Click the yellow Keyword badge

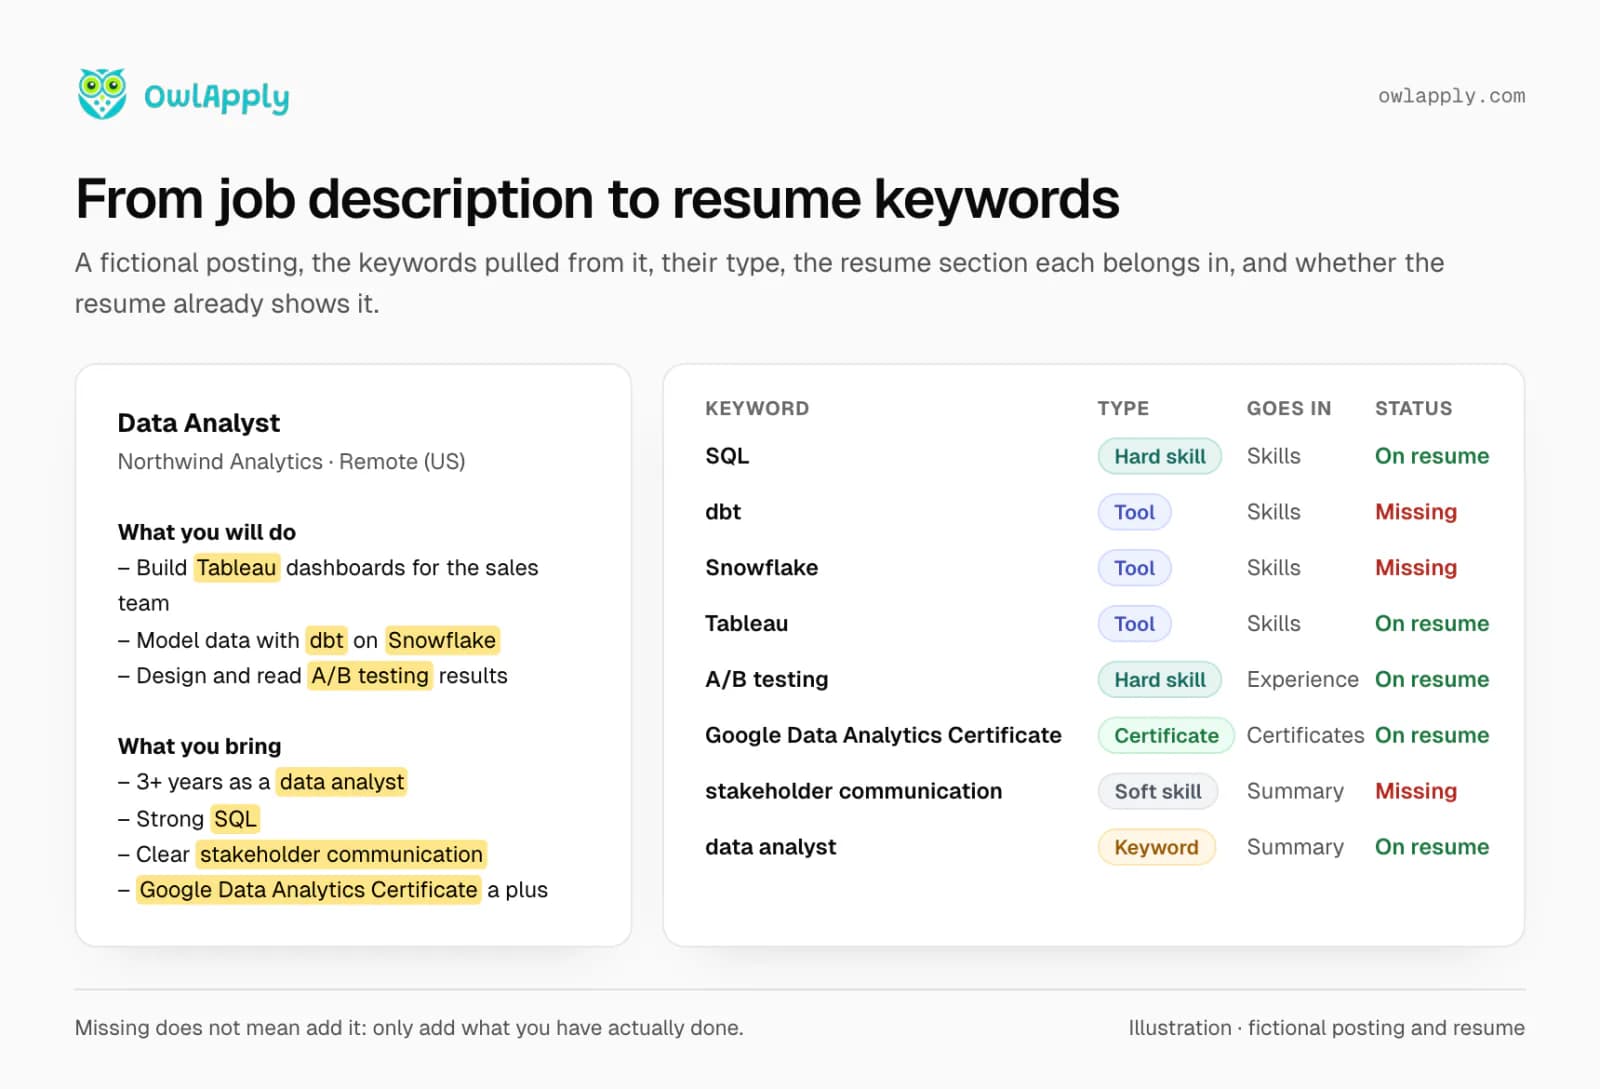point(1157,848)
